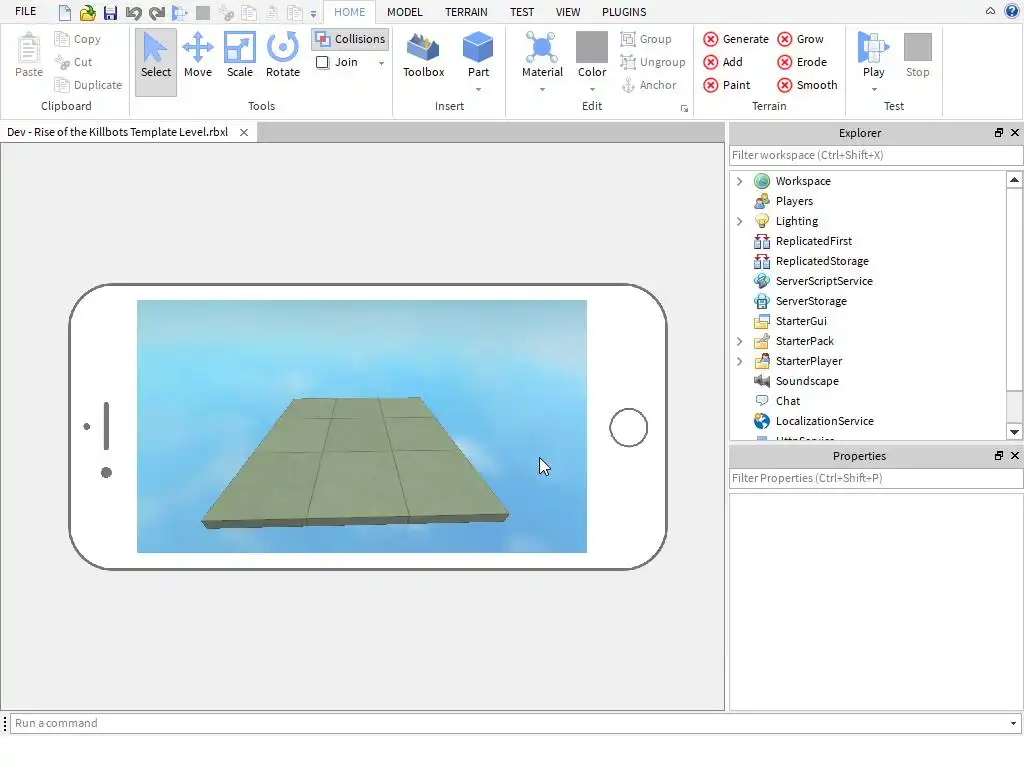Click the Cut button
The image size is (1024, 768).
click(x=73, y=62)
